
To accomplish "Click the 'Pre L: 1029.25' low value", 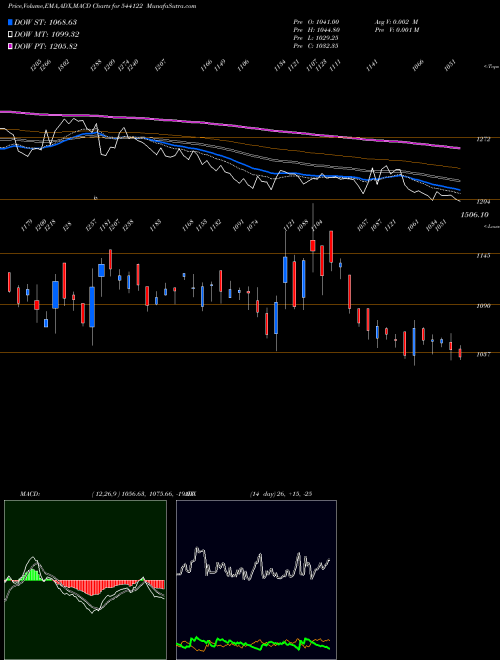I will coord(316,38).
